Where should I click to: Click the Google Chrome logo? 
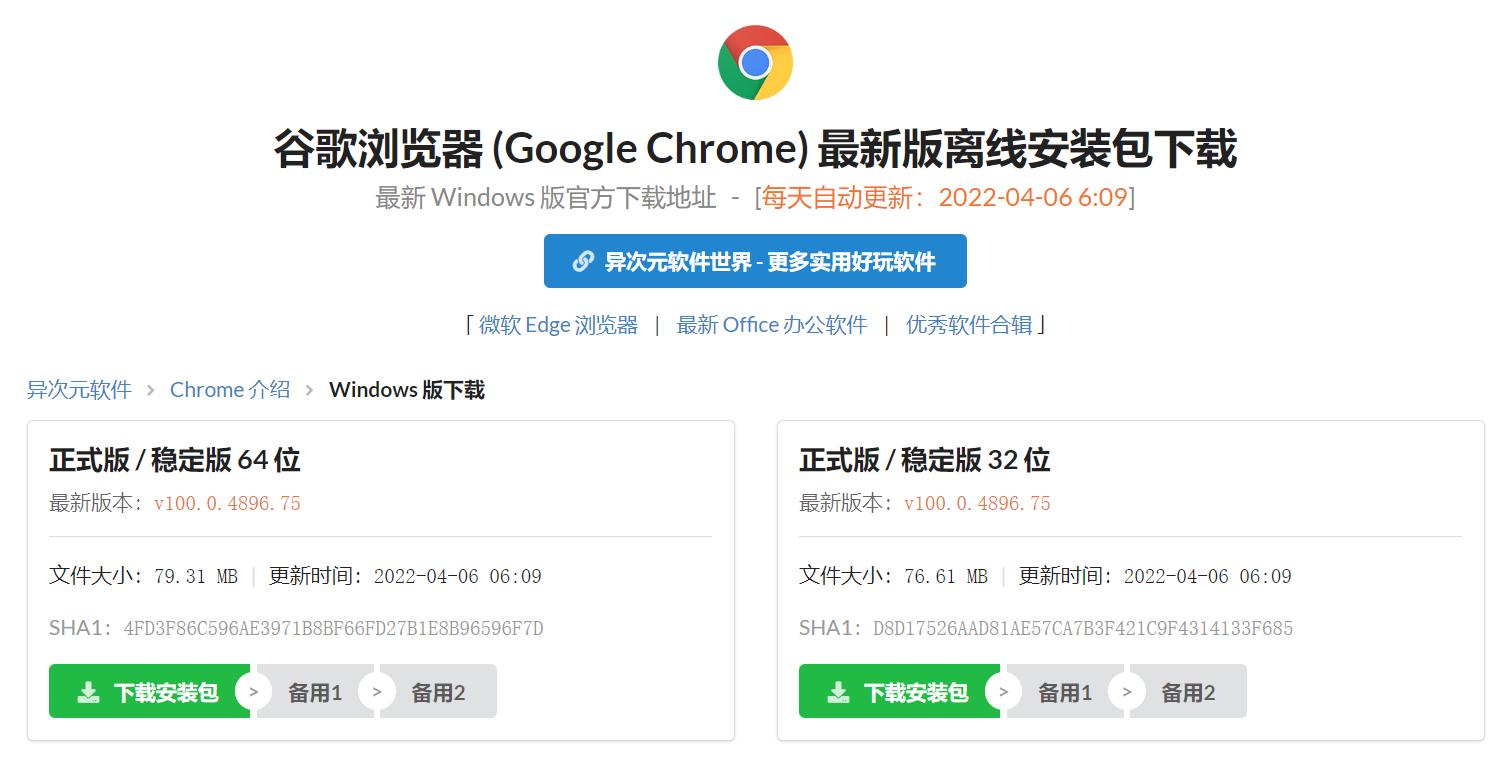click(x=755, y=63)
